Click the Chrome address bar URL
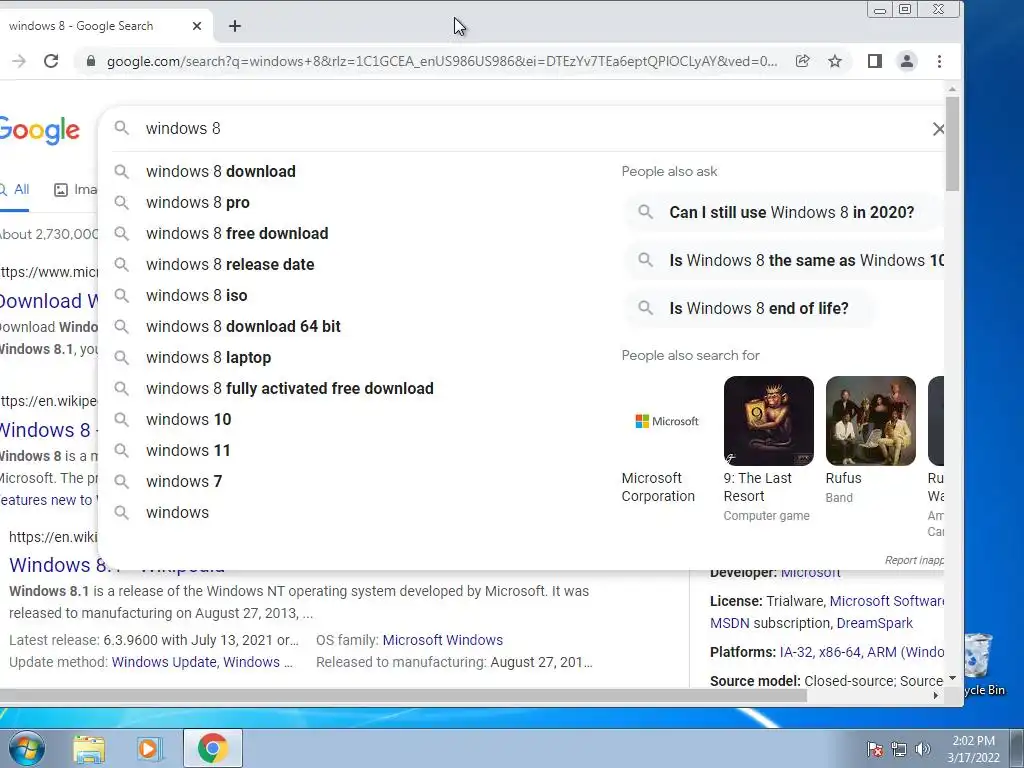1024x768 pixels. (442, 61)
